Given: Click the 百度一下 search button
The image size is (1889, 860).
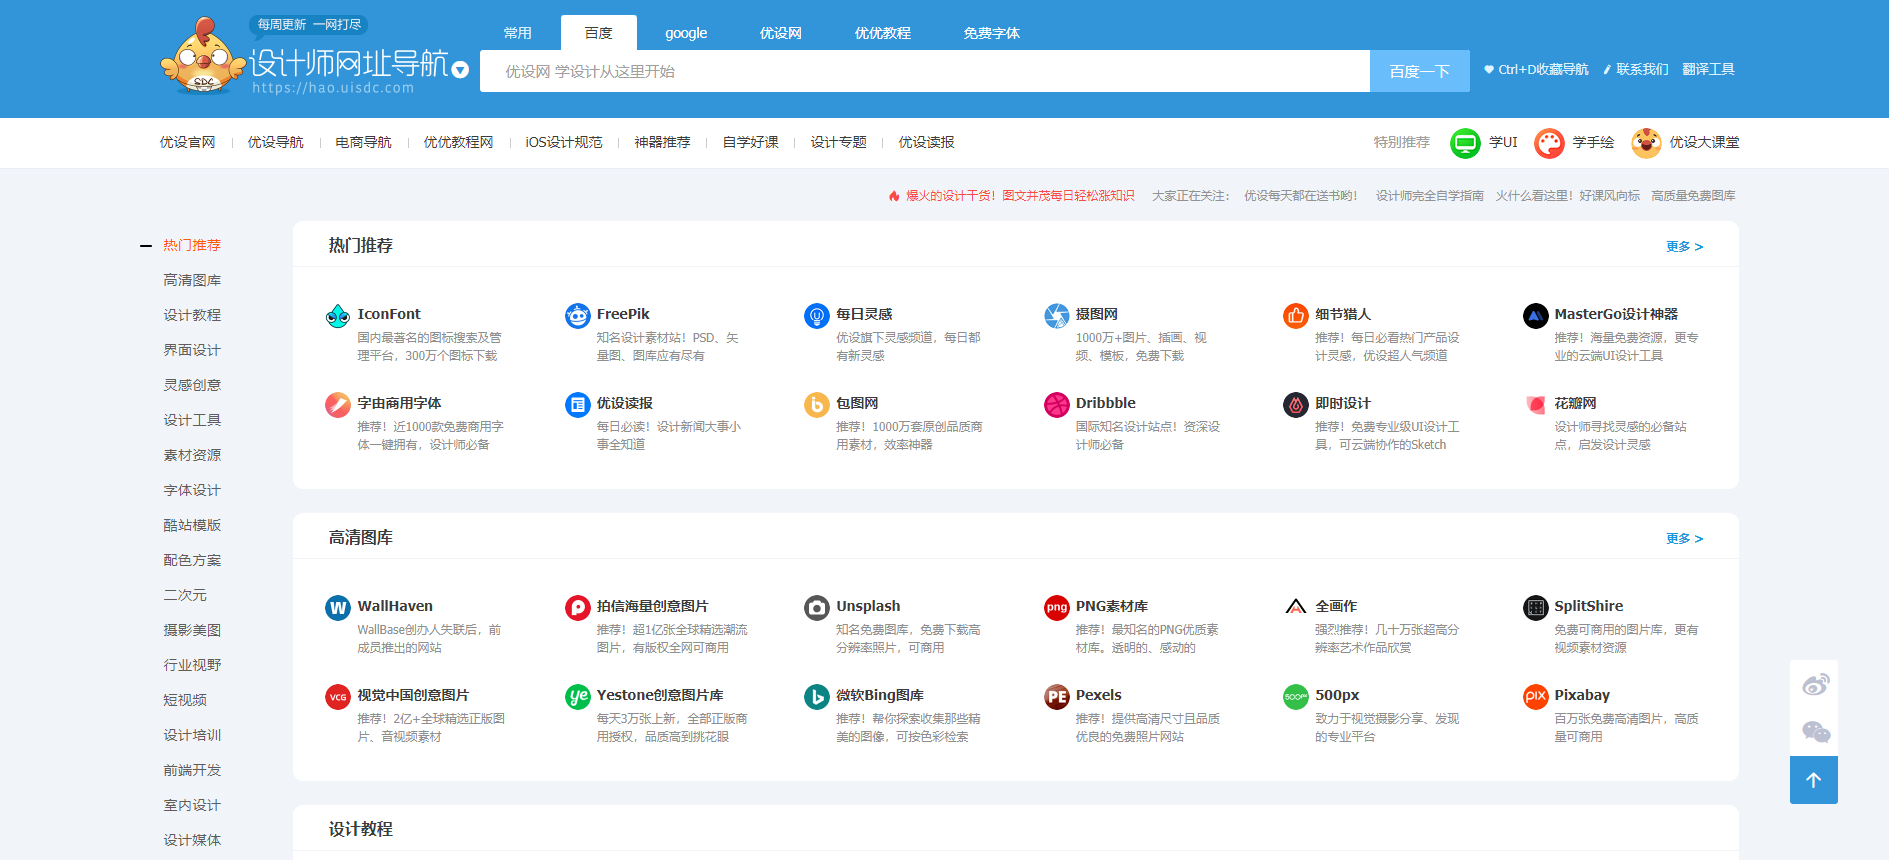Looking at the screenshot, I should pos(1420,71).
